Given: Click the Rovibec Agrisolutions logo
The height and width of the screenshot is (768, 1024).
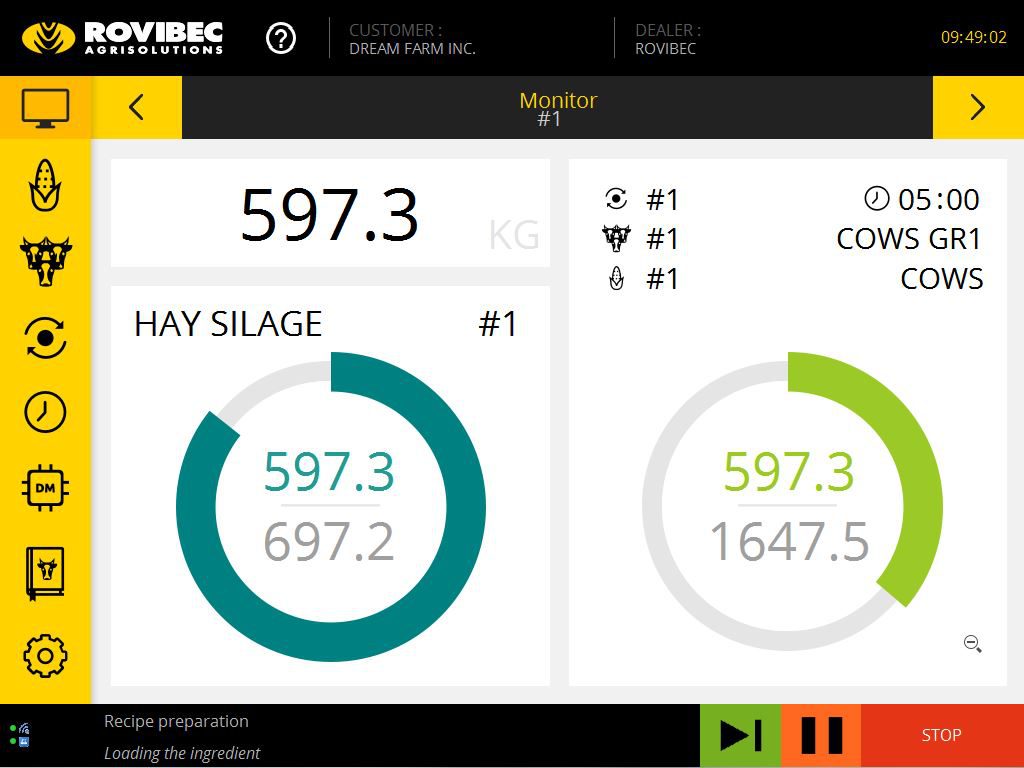Looking at the screenshot, I should [122, 38].
